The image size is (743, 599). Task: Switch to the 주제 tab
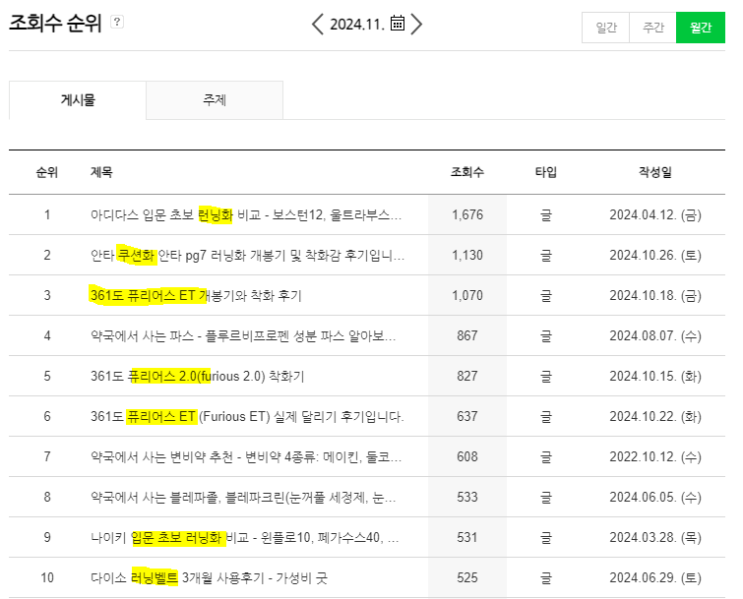[215, 100]
